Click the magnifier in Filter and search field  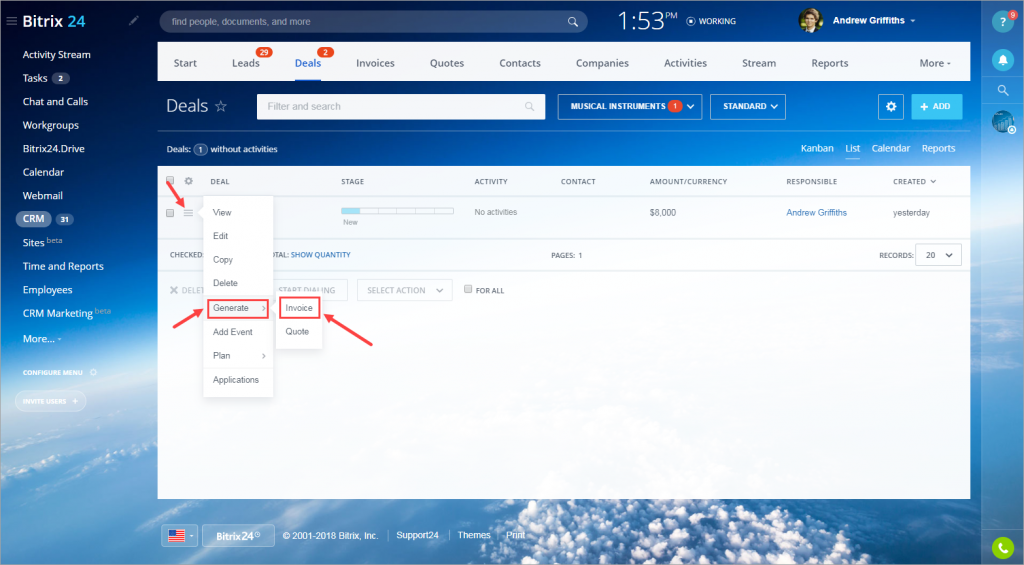(x=530, y=106)
